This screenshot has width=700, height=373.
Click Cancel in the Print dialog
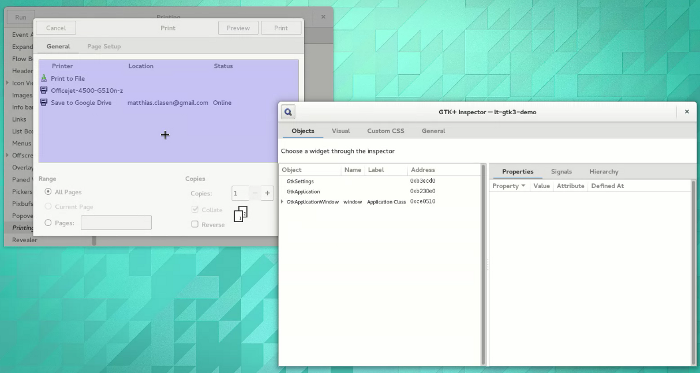pyautogui.click(x=56, y=28)
